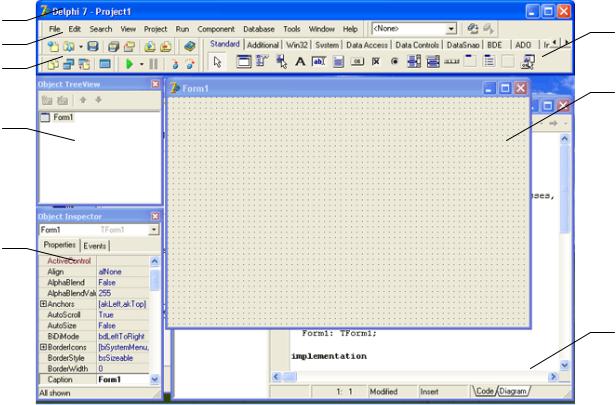The height and width of the screenshot is (405, 616).
Task: Select Form1 node in Object TreeView
Action: tap(63, 117)
